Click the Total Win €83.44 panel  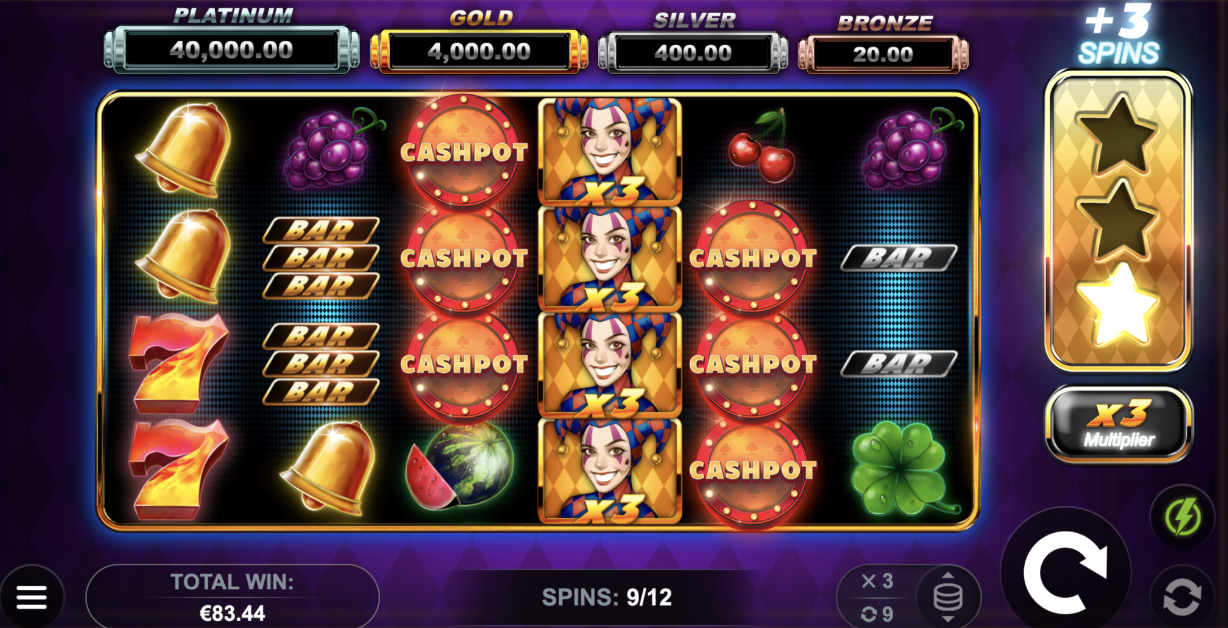(232, 597)
